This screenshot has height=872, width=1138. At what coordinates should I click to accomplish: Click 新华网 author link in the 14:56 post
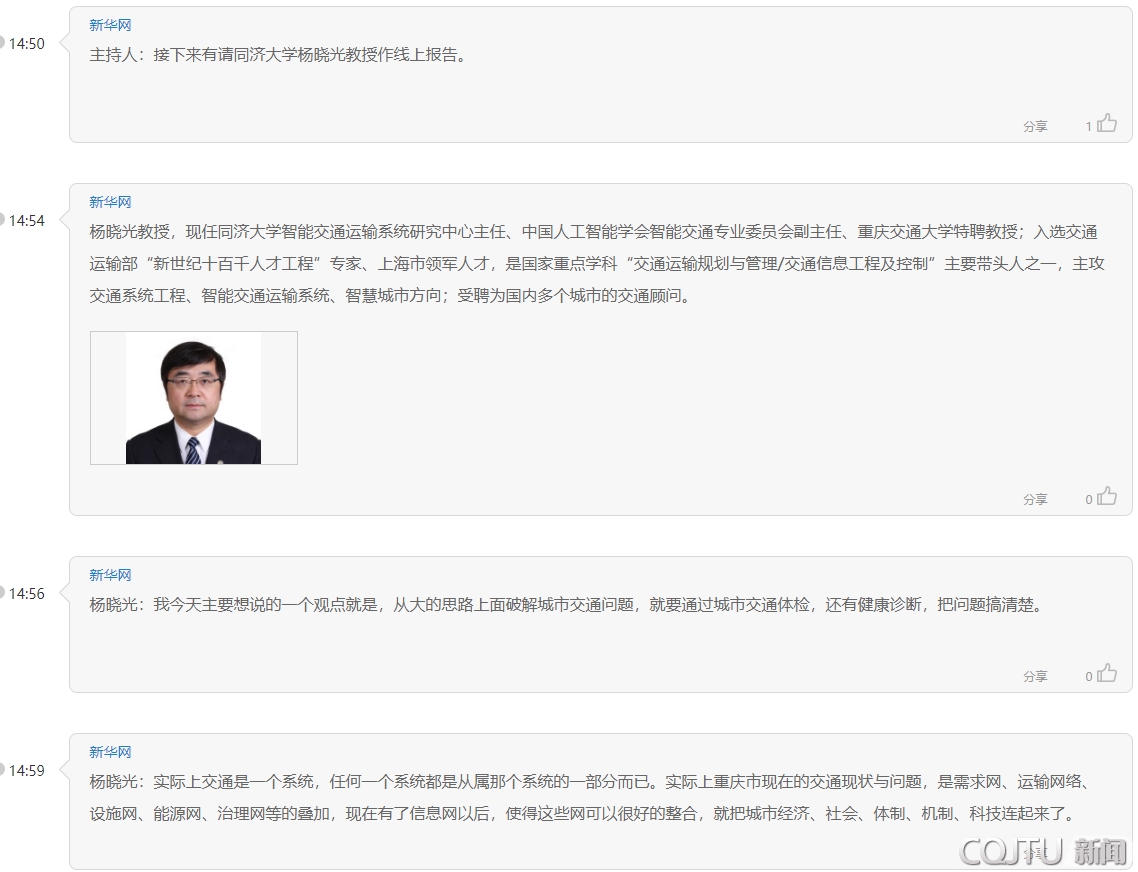[x=110, y=575]
